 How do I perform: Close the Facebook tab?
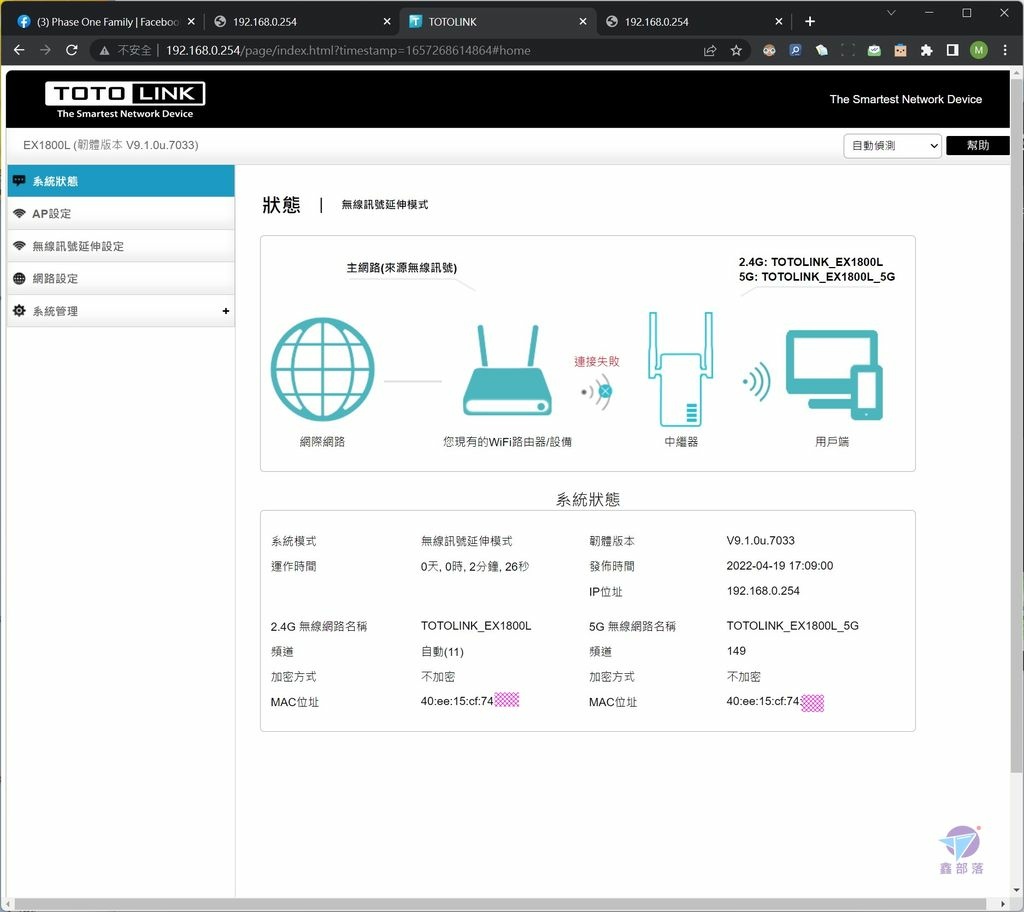(x=191, y=22)
